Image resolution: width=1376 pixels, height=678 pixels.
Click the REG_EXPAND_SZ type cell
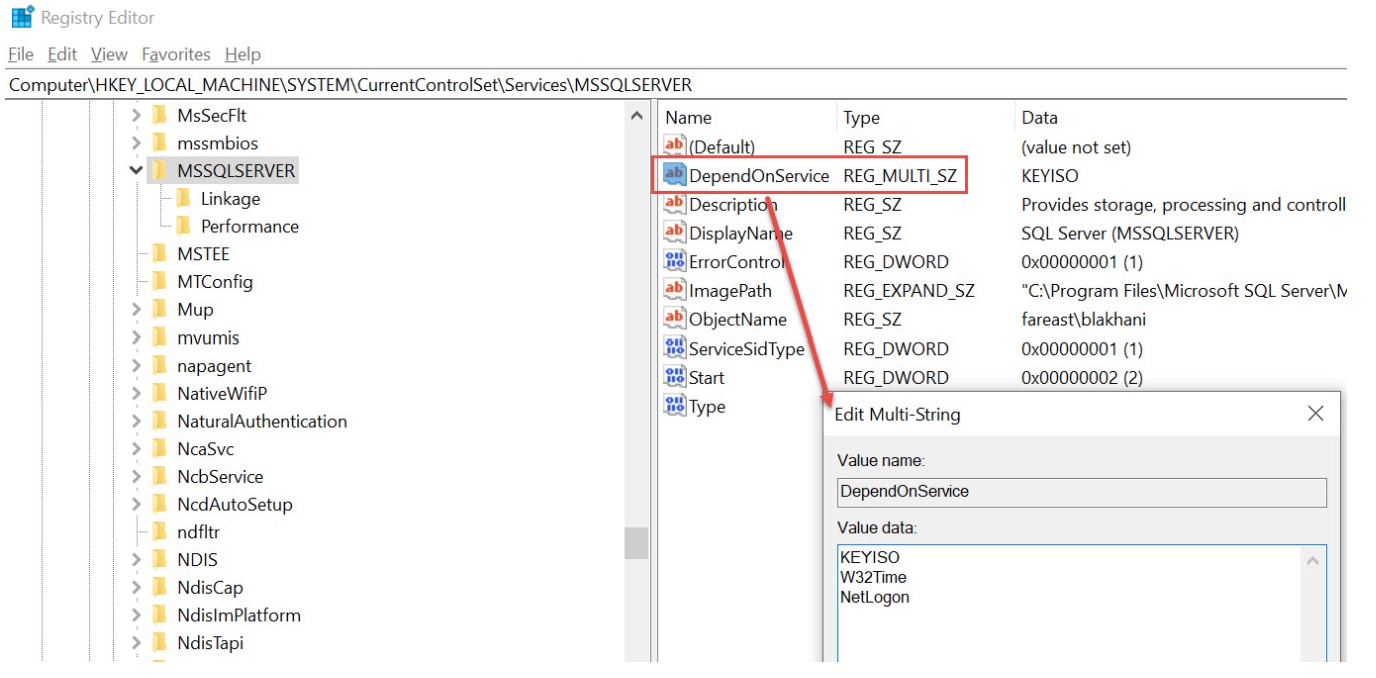click(909, 291)
